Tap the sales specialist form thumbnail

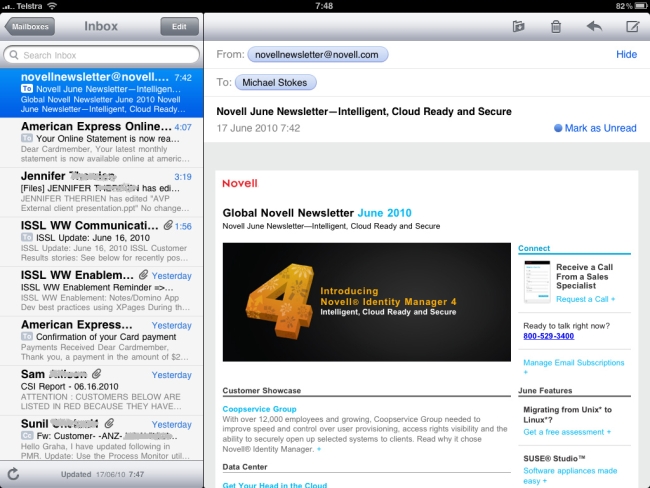click(537, 282)
